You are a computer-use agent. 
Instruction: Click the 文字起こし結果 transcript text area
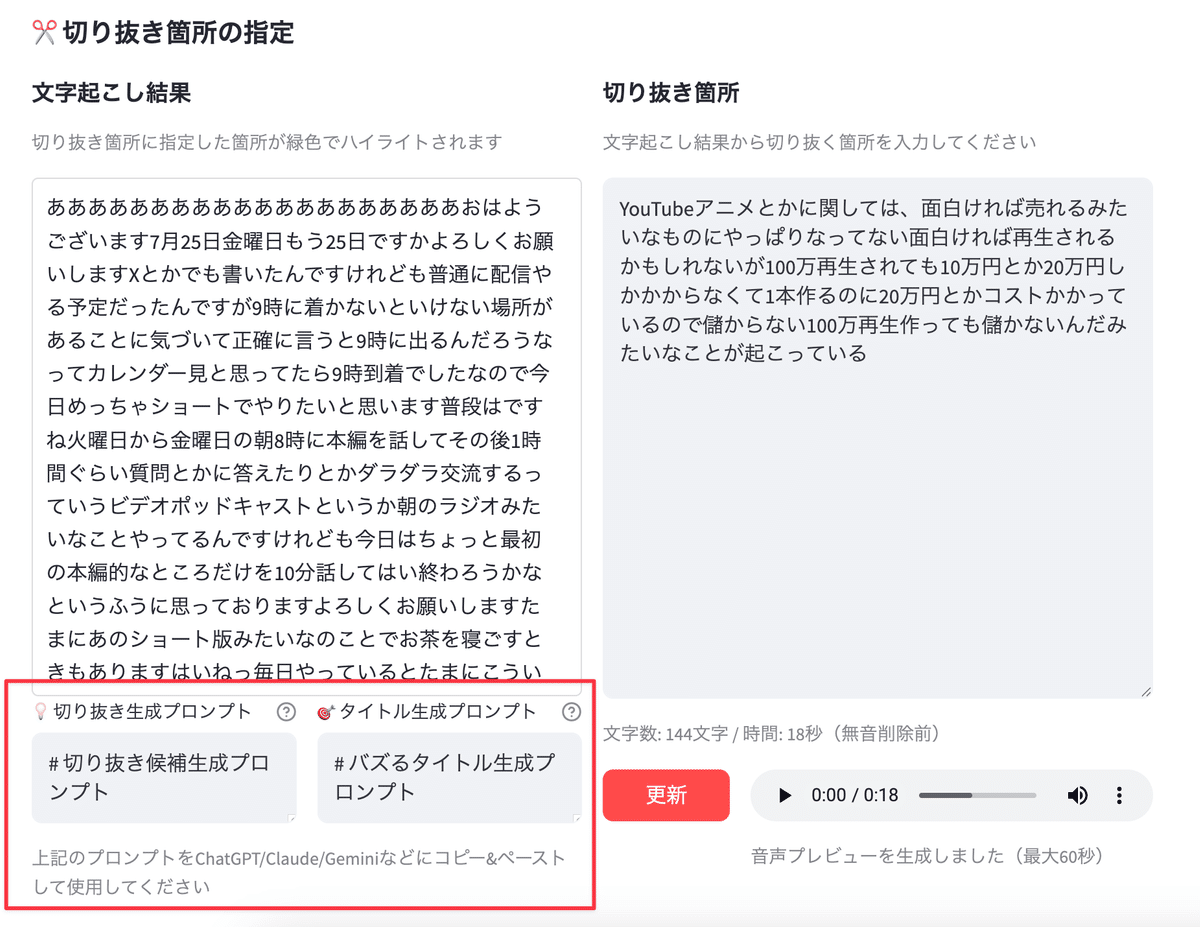tap(306, 437)
